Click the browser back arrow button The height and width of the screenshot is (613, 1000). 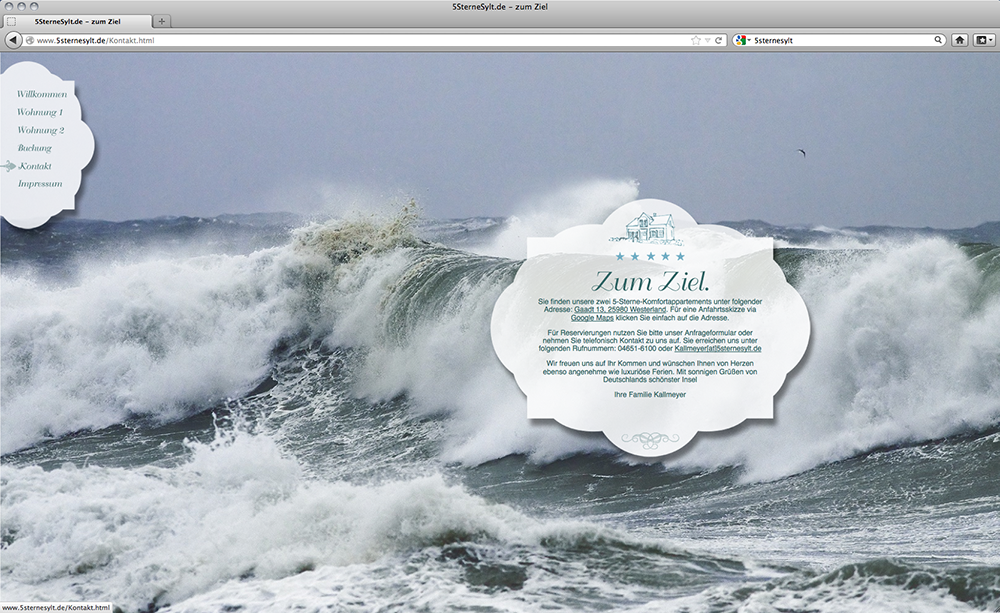13,40
